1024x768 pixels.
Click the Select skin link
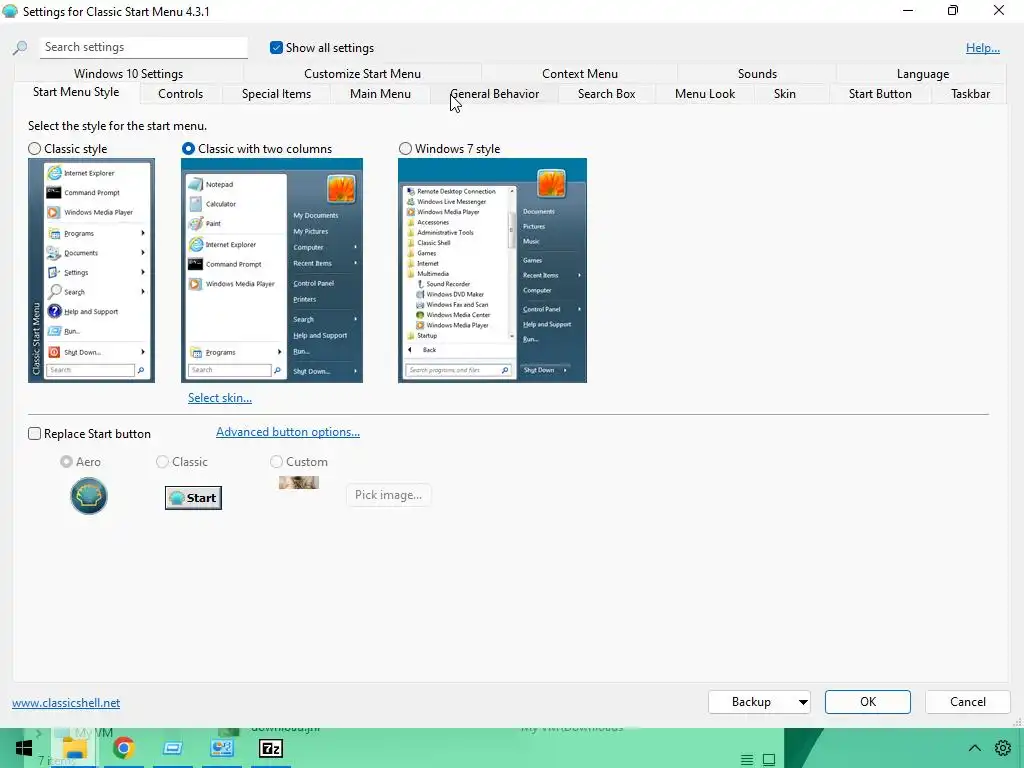[x=219, y=398]
